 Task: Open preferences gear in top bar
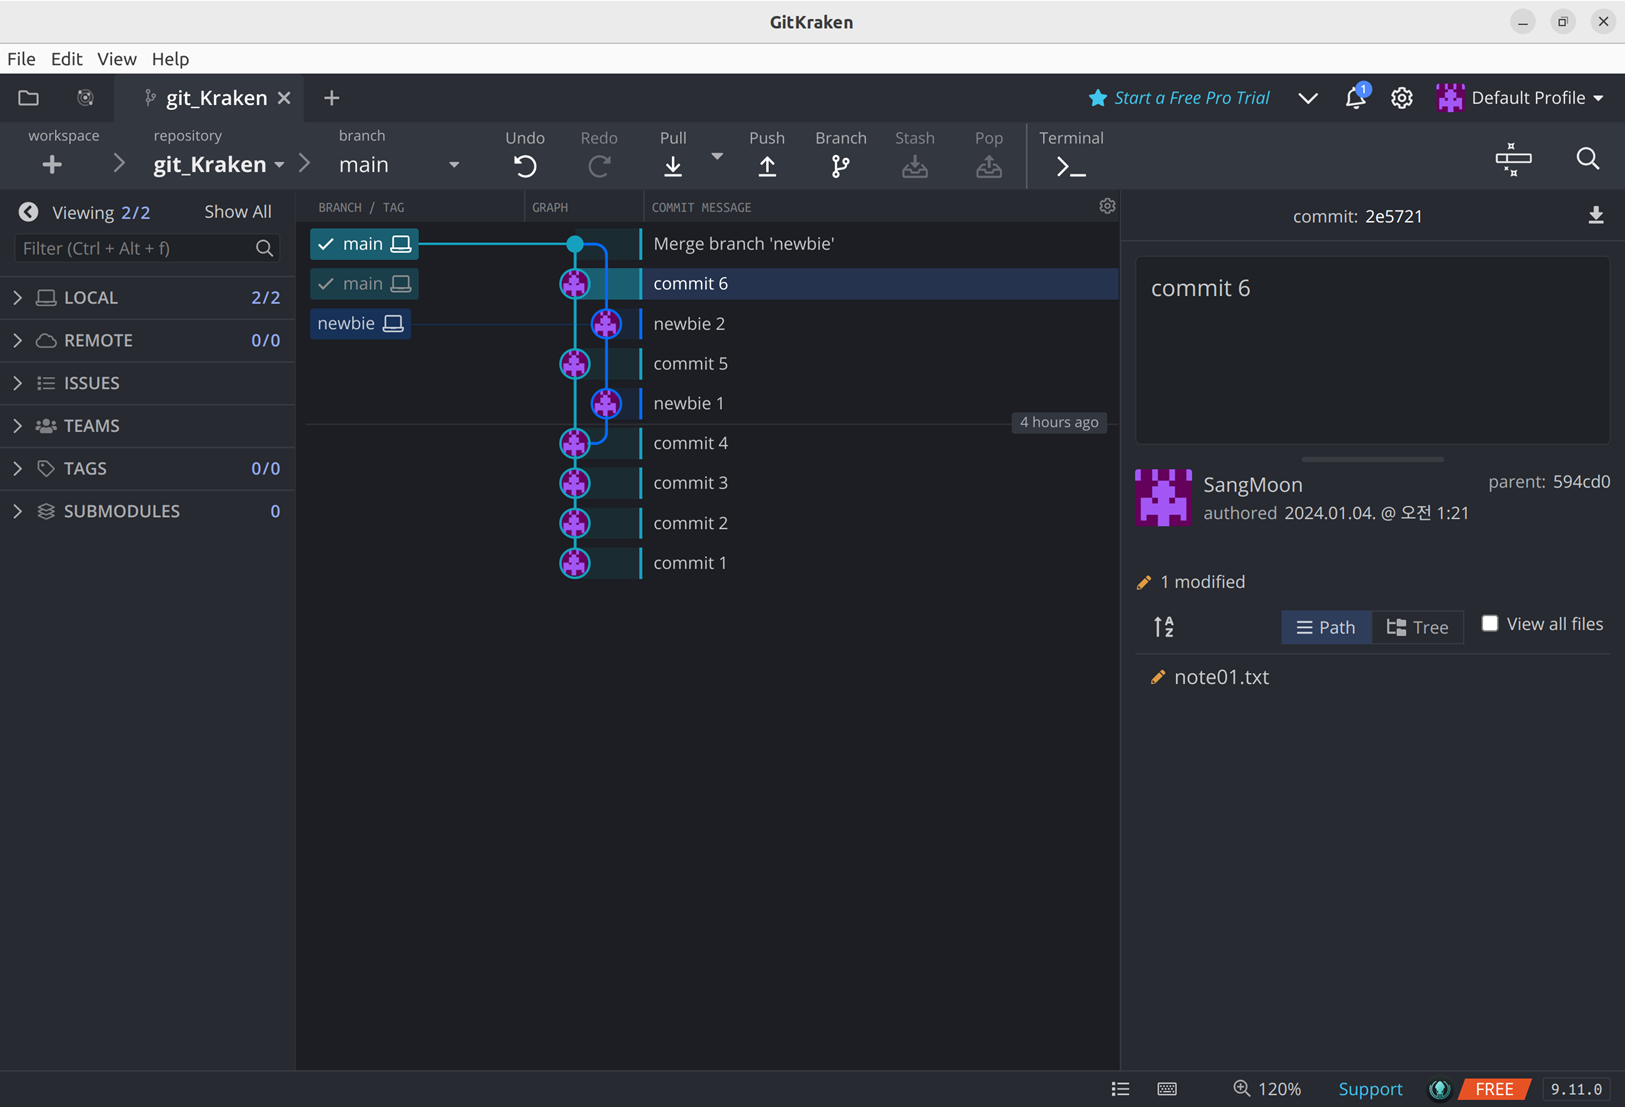pos(1401,97)
